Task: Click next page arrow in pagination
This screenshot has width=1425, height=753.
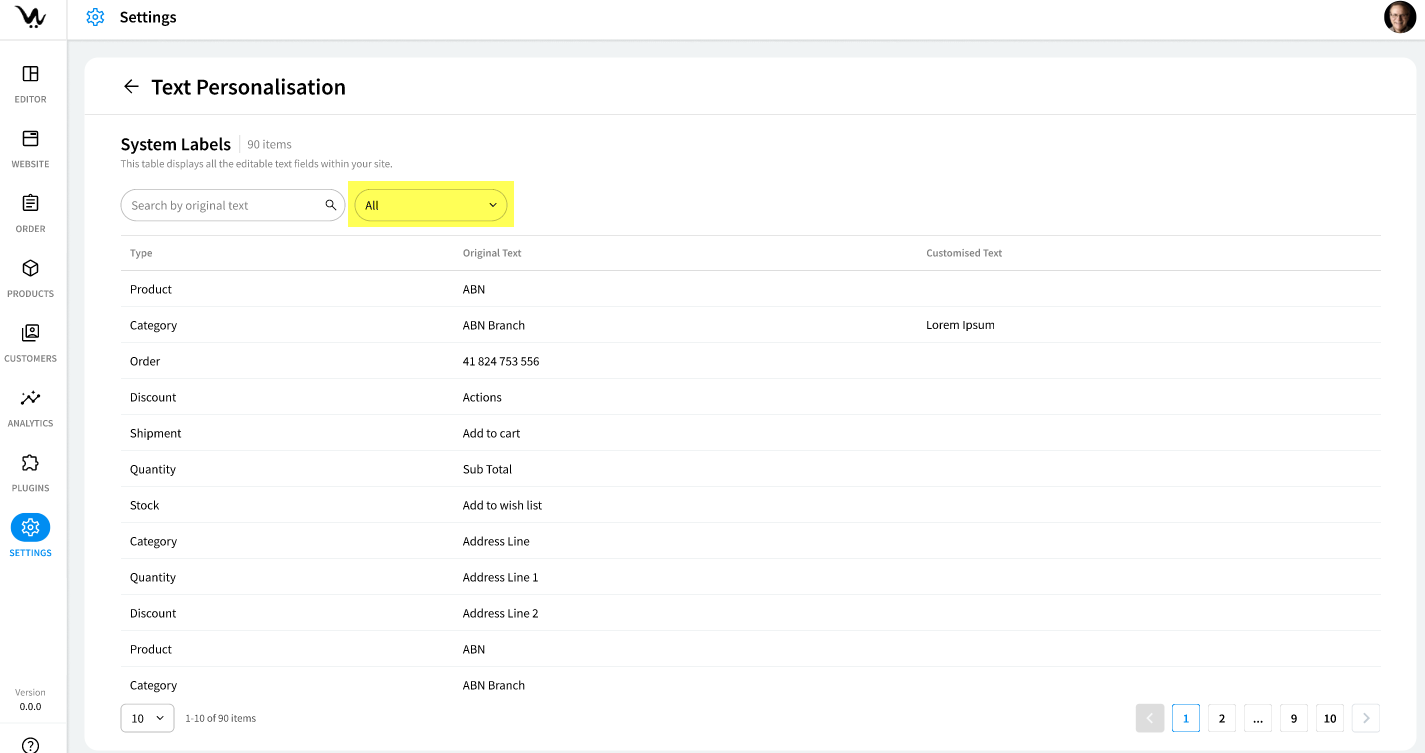Action: pos(1365,718)
